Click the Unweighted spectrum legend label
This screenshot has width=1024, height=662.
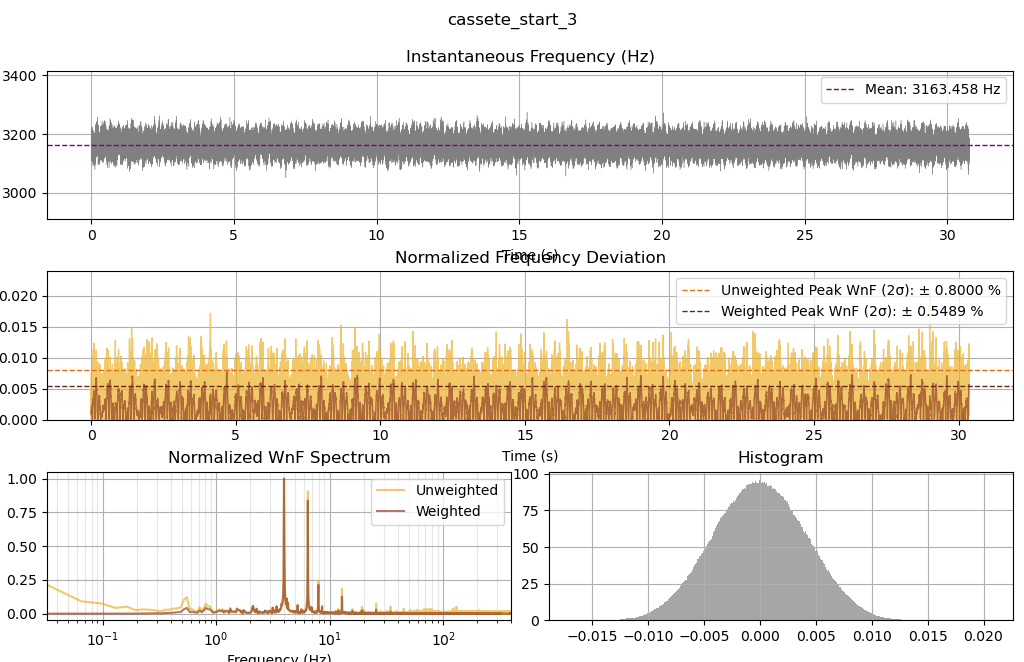pos(456,490)
